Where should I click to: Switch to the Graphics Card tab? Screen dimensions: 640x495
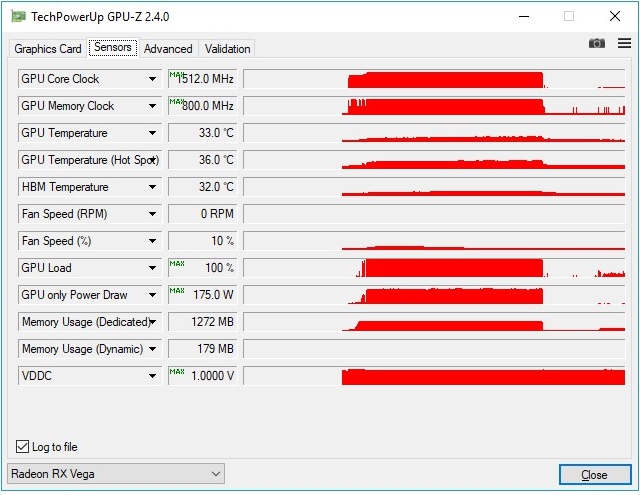click(48, 49)
